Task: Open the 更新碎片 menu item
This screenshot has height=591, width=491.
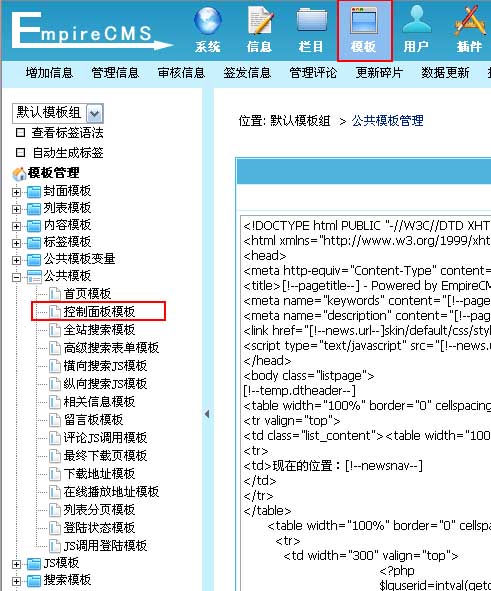Action: 379,73
